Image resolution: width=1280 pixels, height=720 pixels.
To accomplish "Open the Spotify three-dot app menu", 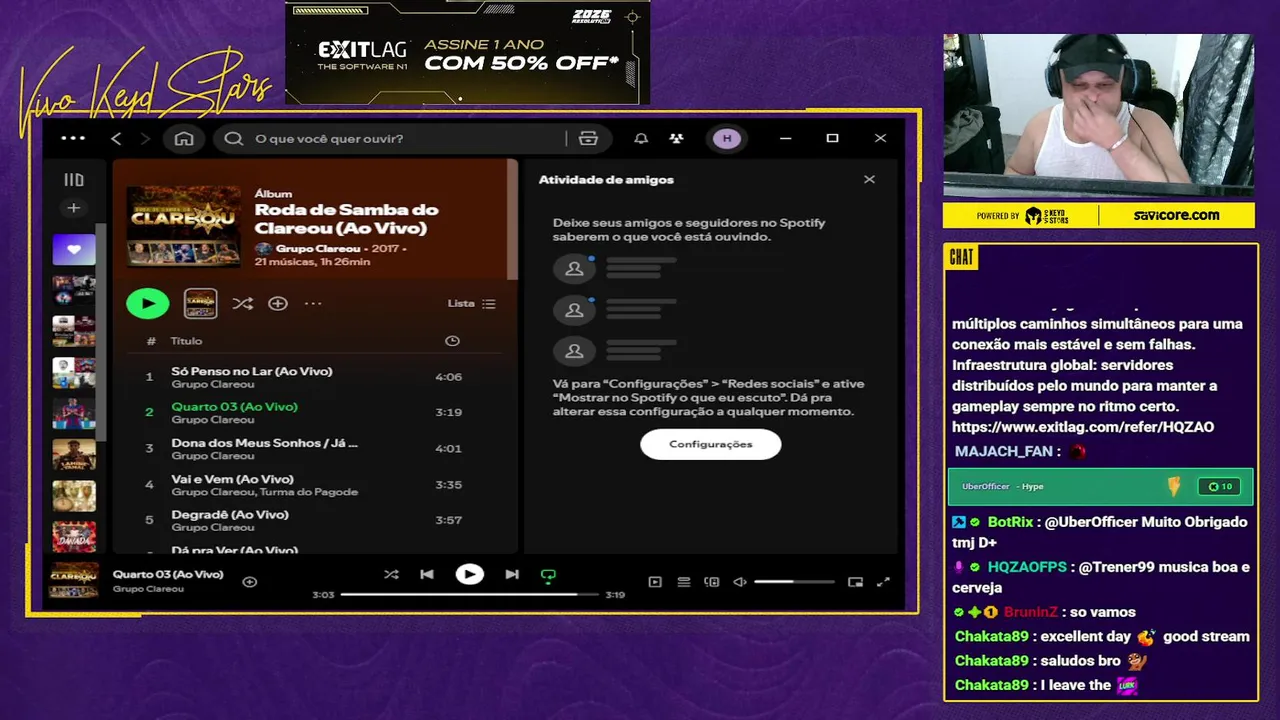I will coord(73,138).
